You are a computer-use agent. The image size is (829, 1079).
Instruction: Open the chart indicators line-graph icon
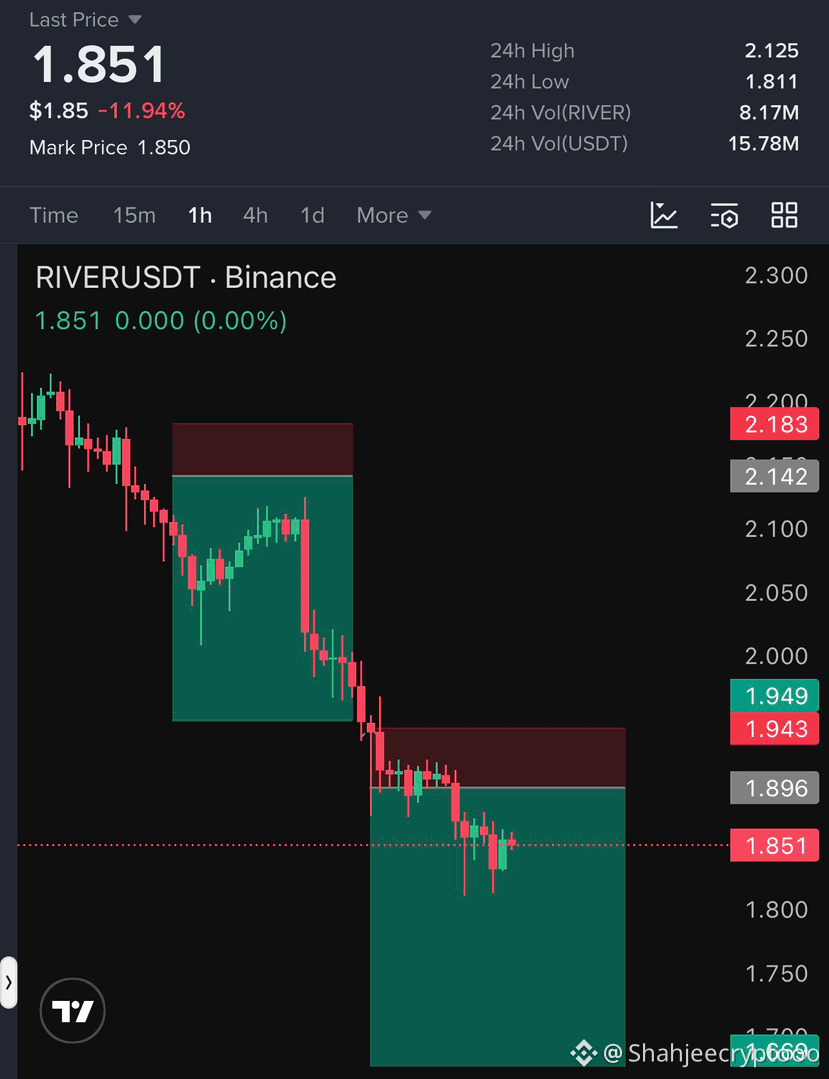(x=664, y=215)
